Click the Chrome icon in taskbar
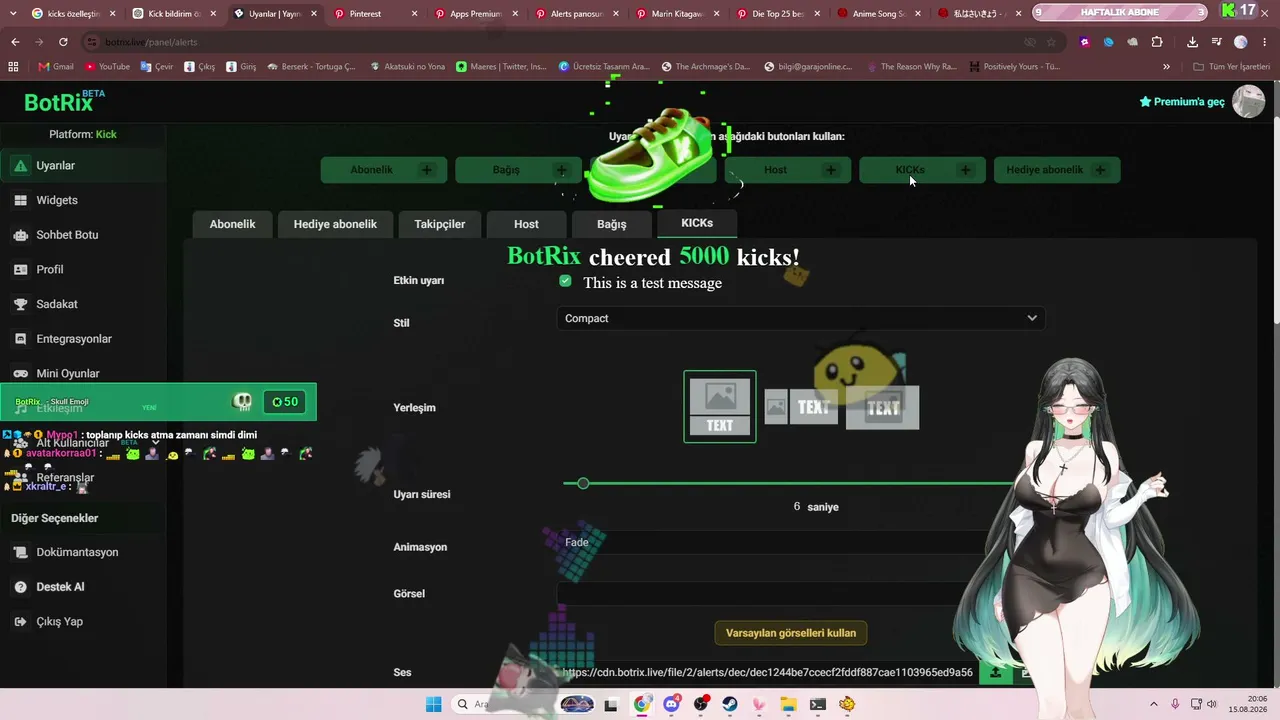Viewport: 1280px width, 720px height. [x=642, y=704]
